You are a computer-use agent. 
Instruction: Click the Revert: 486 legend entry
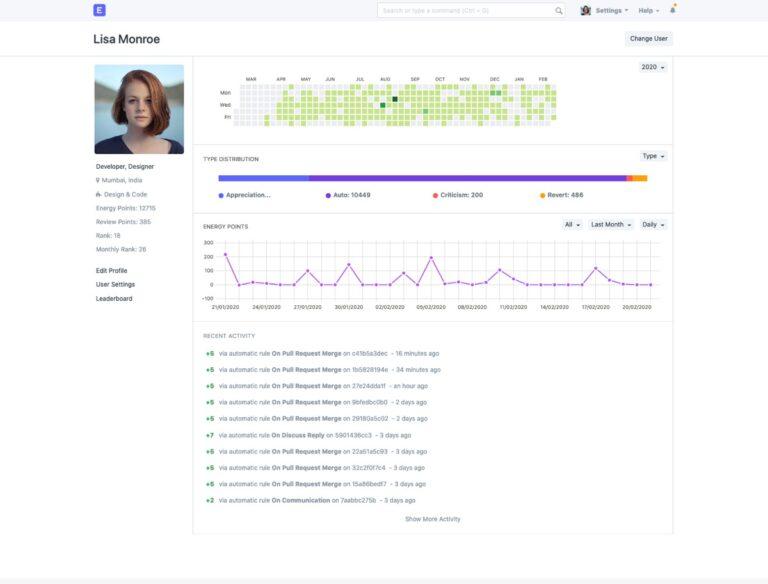(561, 195)
